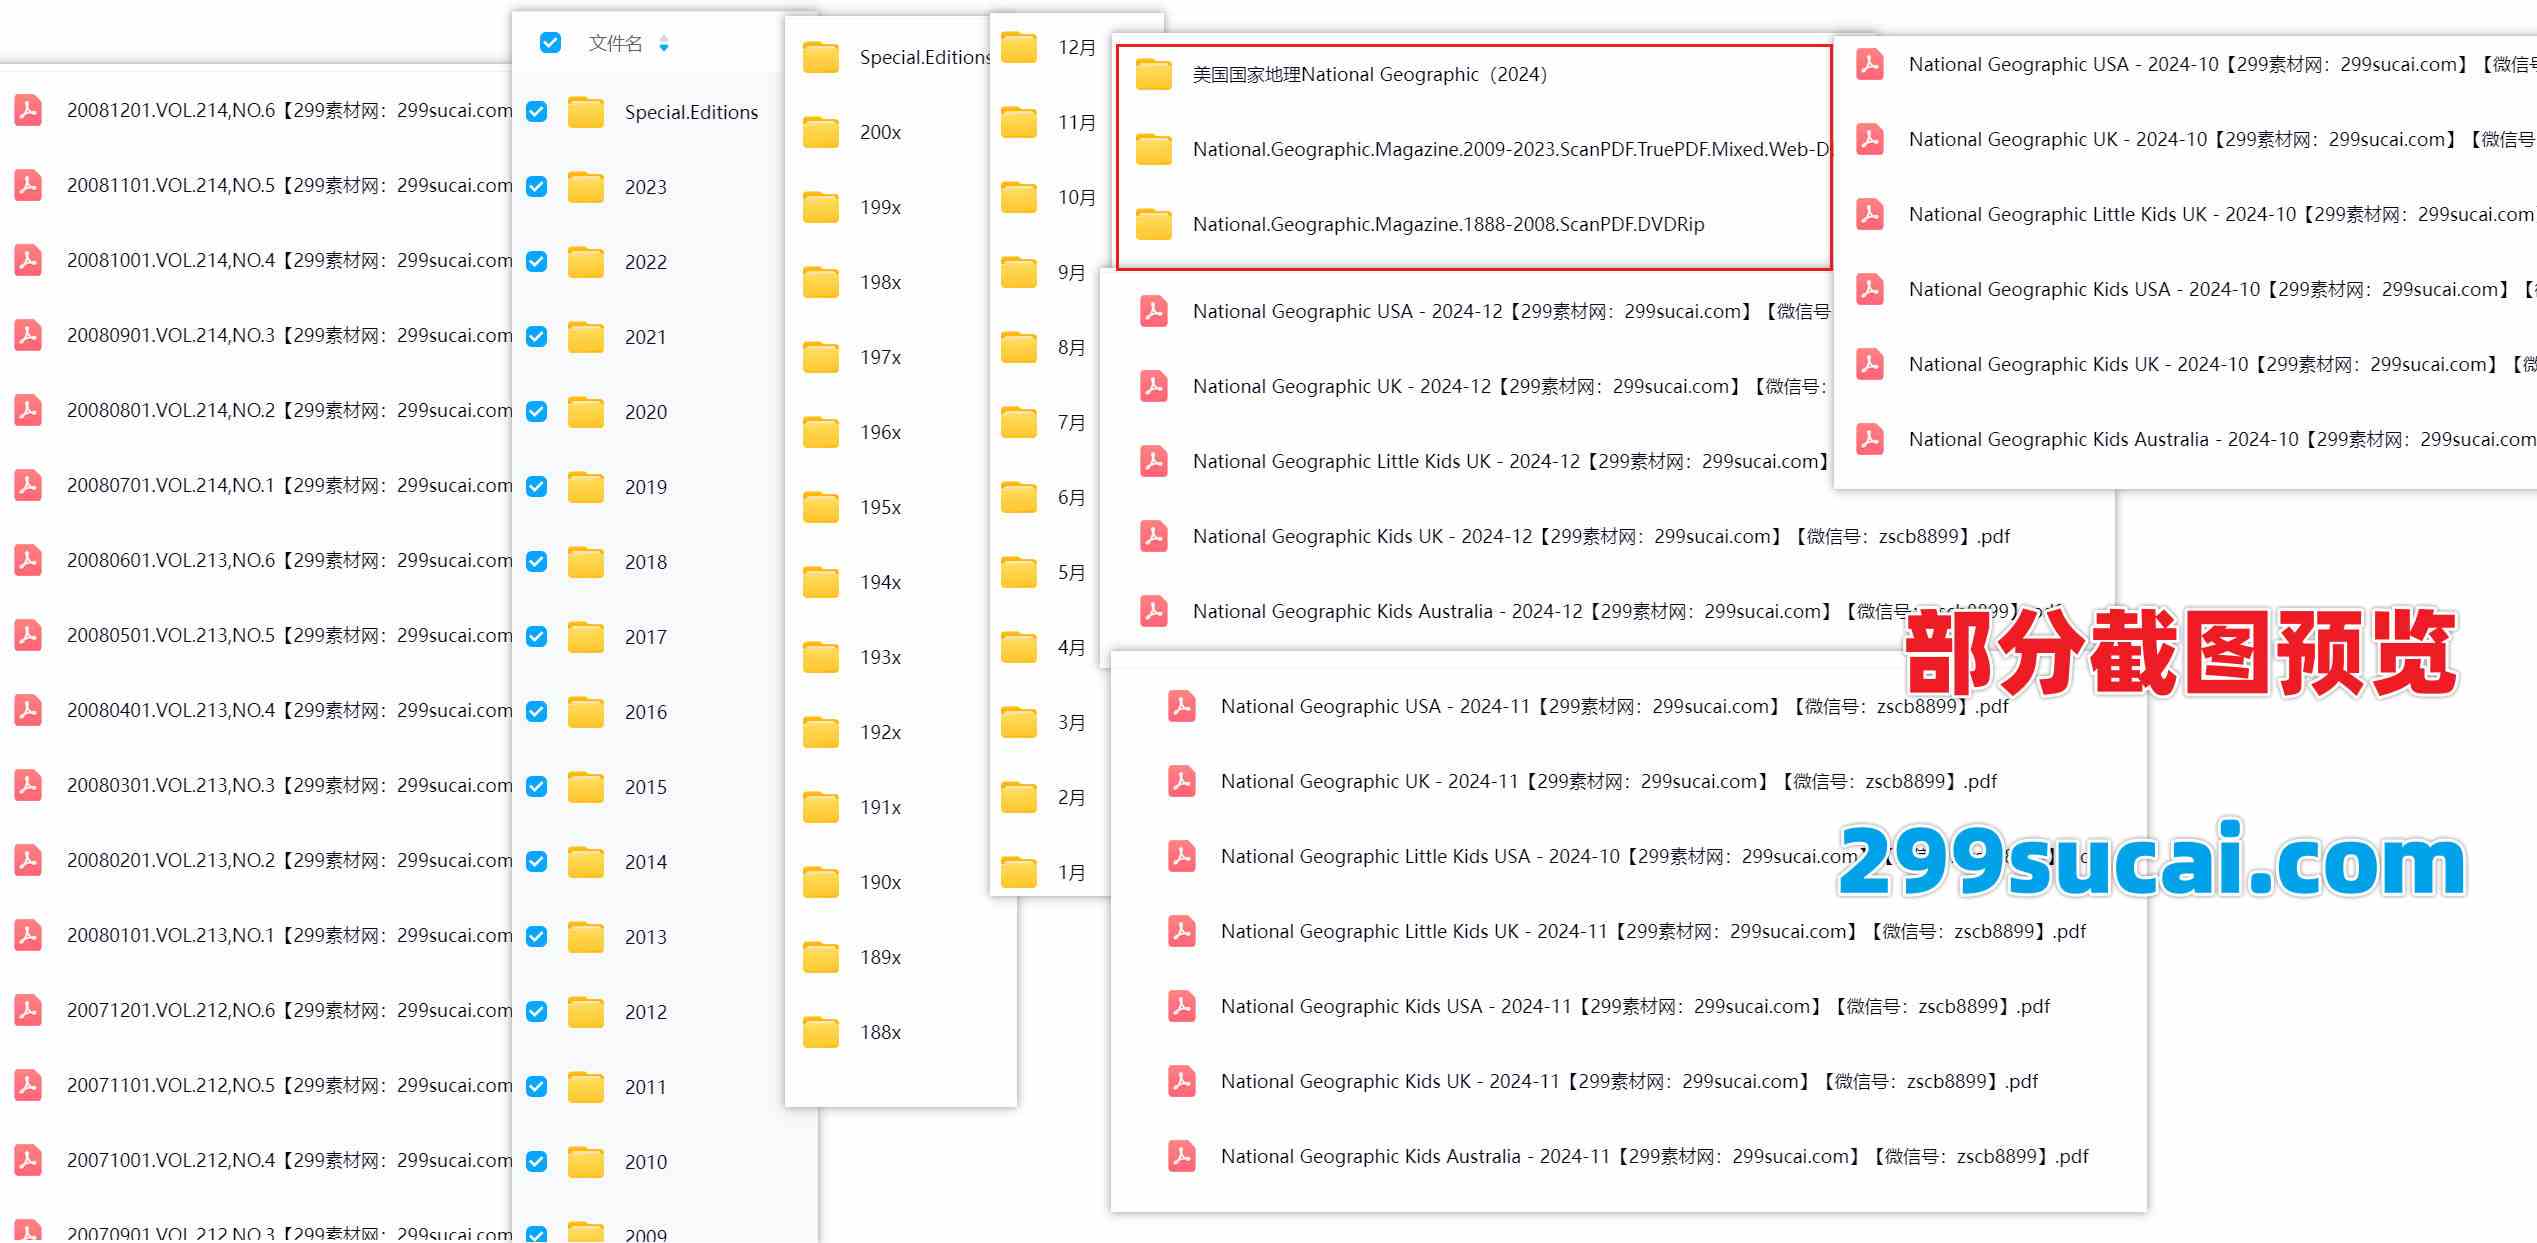Open the 188x decade folder icon
Image resolution: width=2537 pixels, height=1243 pixels.
[821, 1031]
